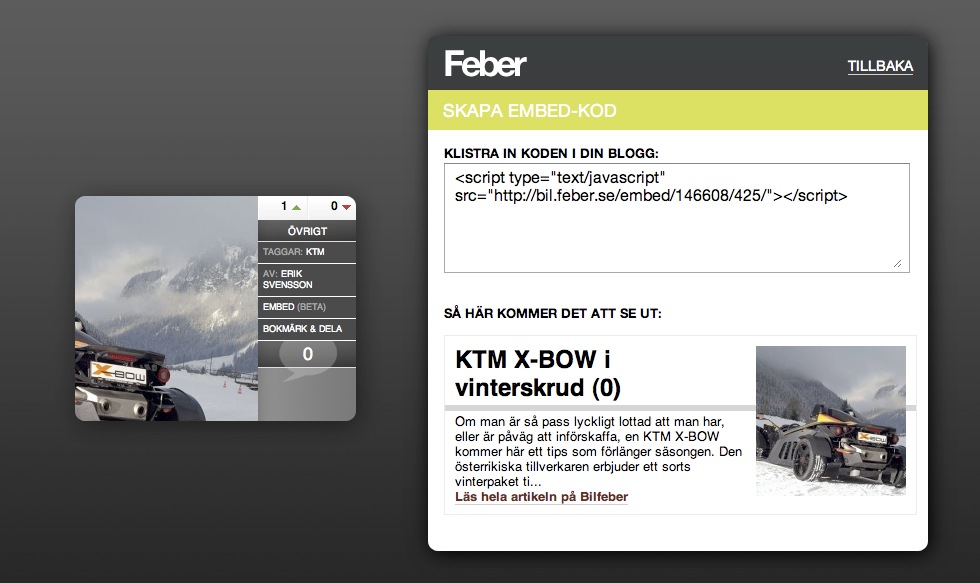Click the Feber logo

[485, 64]
